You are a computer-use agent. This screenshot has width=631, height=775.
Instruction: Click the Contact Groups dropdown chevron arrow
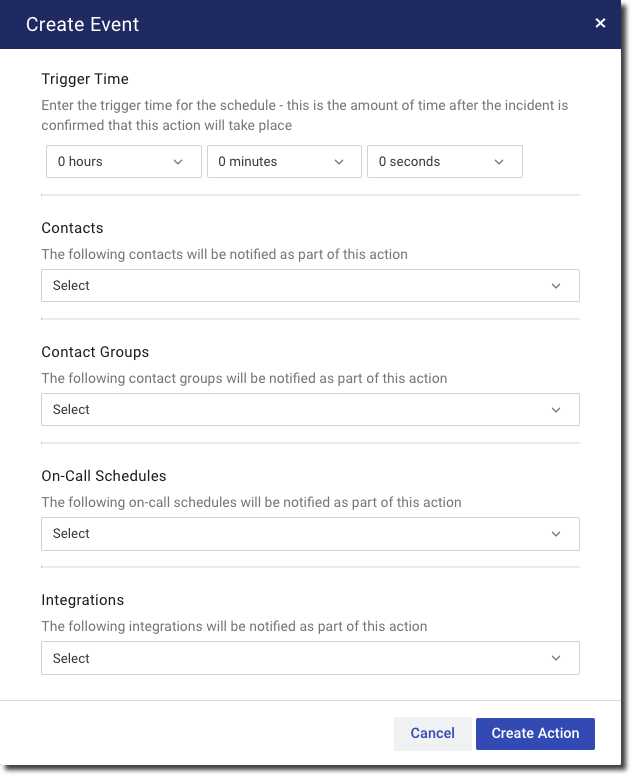(556, 410)
